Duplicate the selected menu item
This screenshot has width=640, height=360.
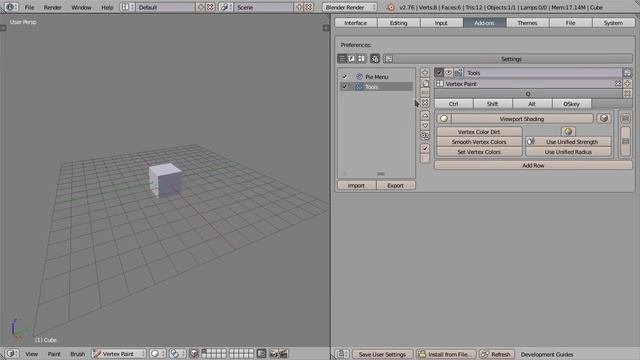click(x=425, y=83)
